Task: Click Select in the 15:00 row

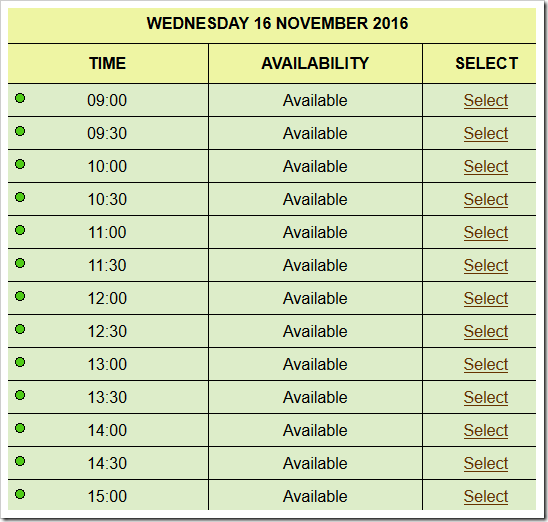Action: click(x=486, y=496)
